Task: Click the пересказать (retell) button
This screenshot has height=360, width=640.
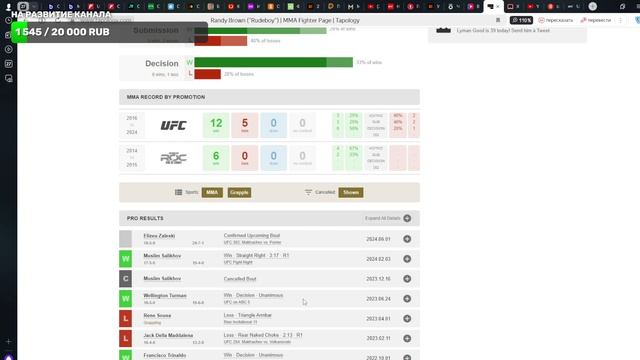Action: (556, 20)
